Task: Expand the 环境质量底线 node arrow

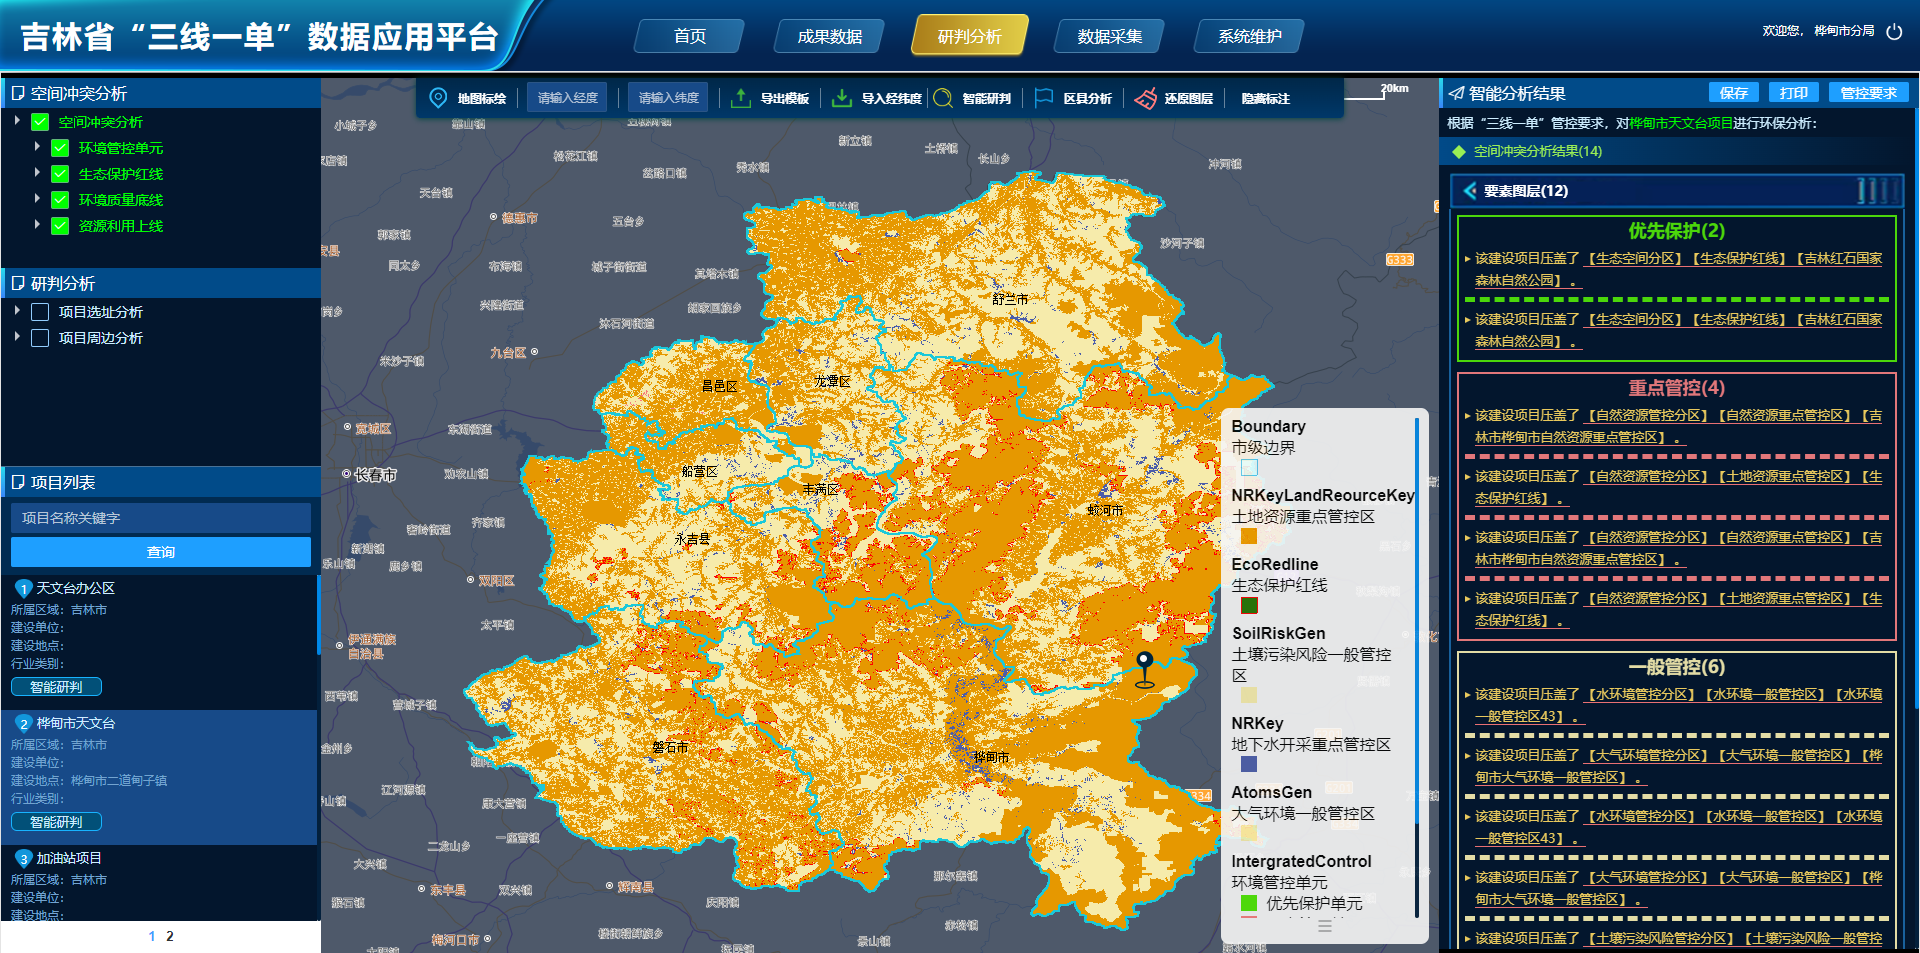Action: (x=37, y=199)
